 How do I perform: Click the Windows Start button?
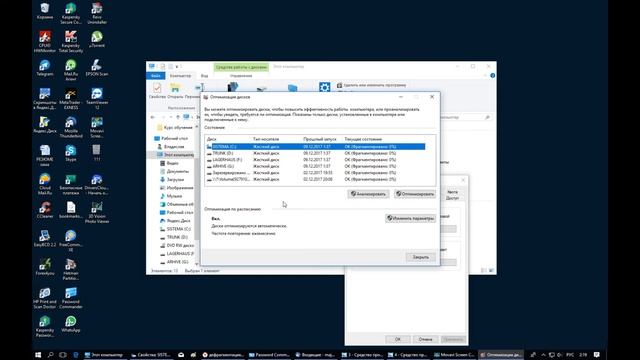click(x=38, y=355)
